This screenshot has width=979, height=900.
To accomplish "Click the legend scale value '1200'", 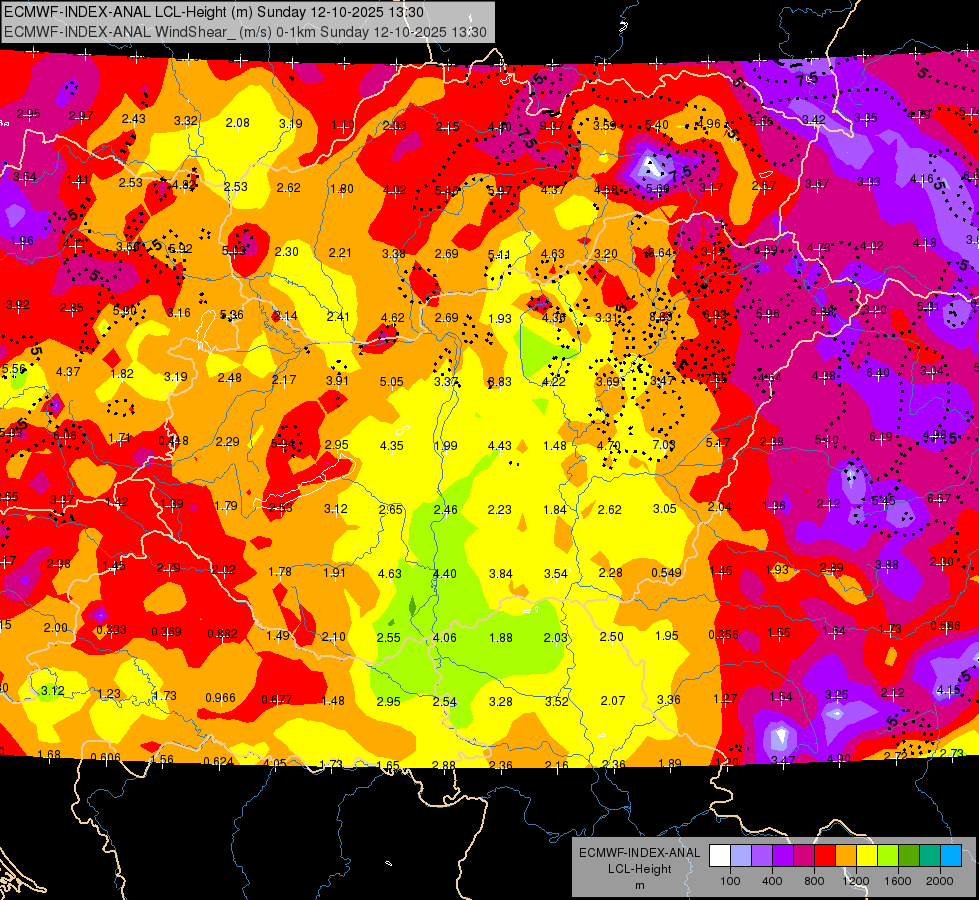I will tap(856, 881).
